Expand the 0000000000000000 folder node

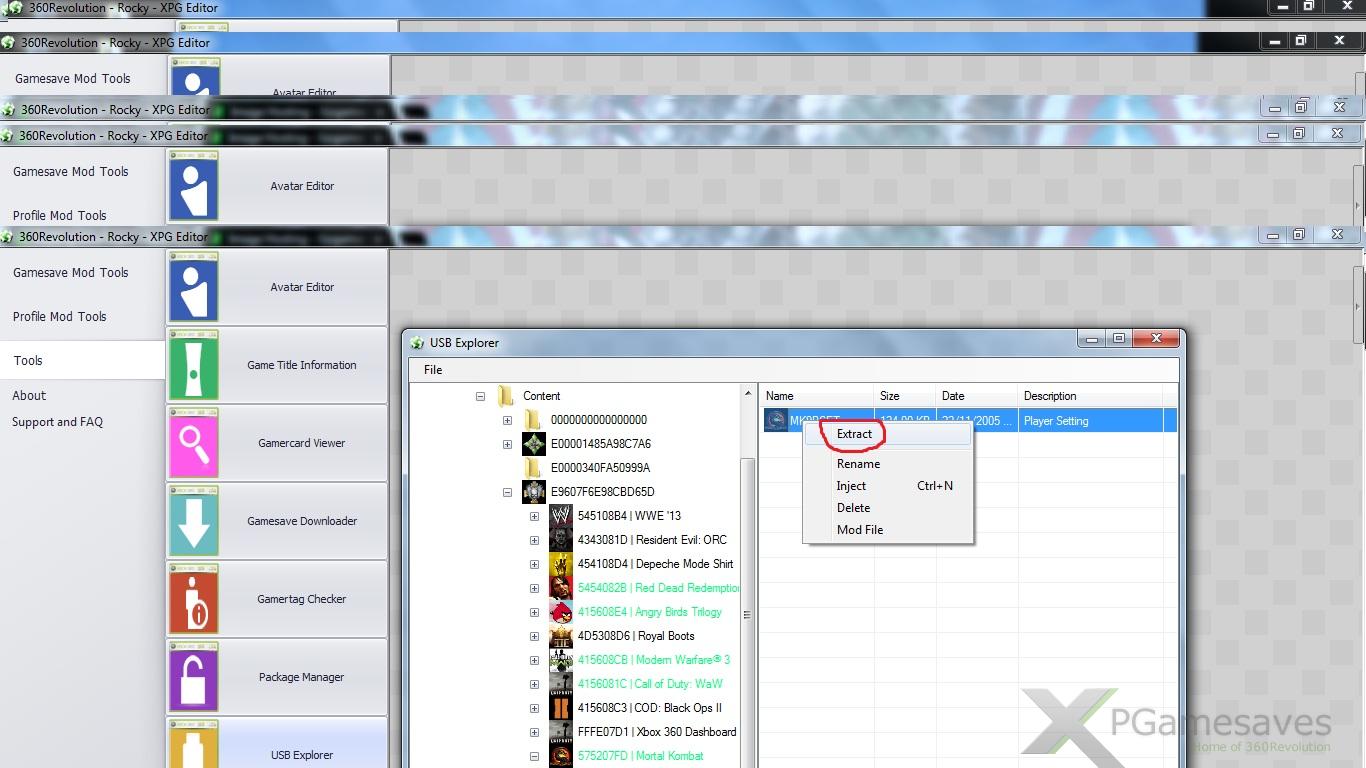[x=508, y=420]
